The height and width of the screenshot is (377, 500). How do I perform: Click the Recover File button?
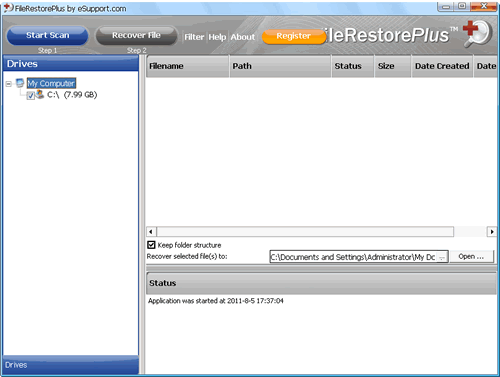[136, 36]
